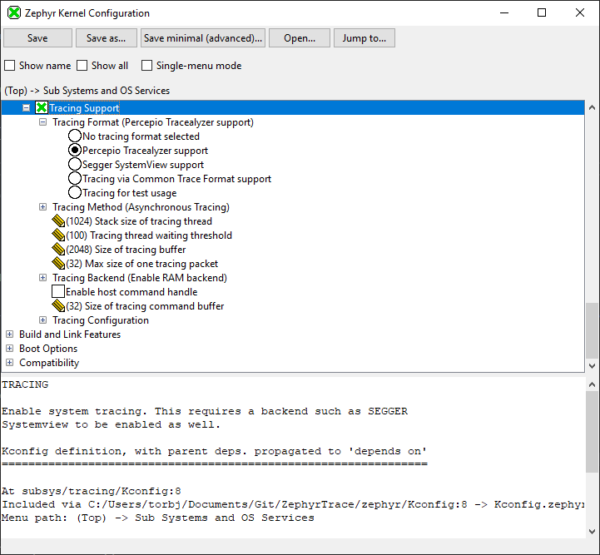Click pencil icon for Tracing thread waiting threshold
Image resolution: width=600 pixels, height=555 pixels.
click(58, 235)
